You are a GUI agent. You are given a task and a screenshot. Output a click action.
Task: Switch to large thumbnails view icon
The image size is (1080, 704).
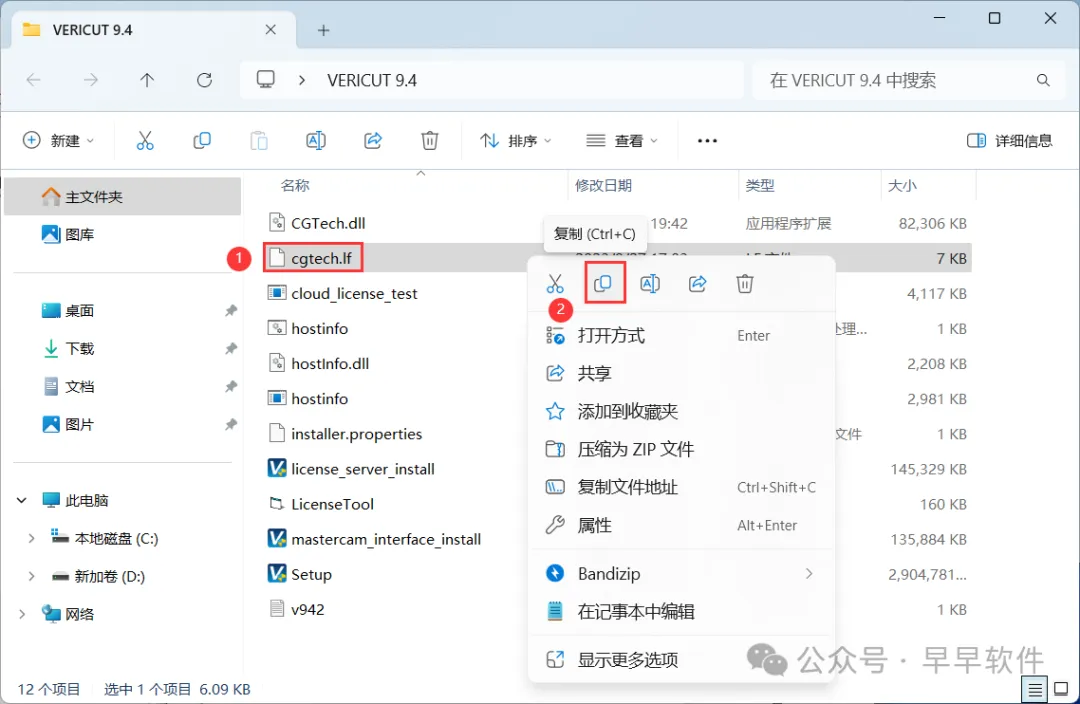tap(1061, 688)
